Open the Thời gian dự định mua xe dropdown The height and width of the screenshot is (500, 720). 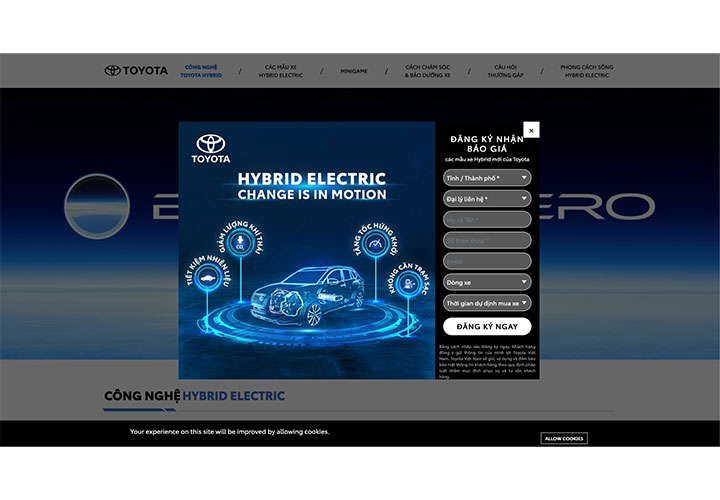click(487, 303)
